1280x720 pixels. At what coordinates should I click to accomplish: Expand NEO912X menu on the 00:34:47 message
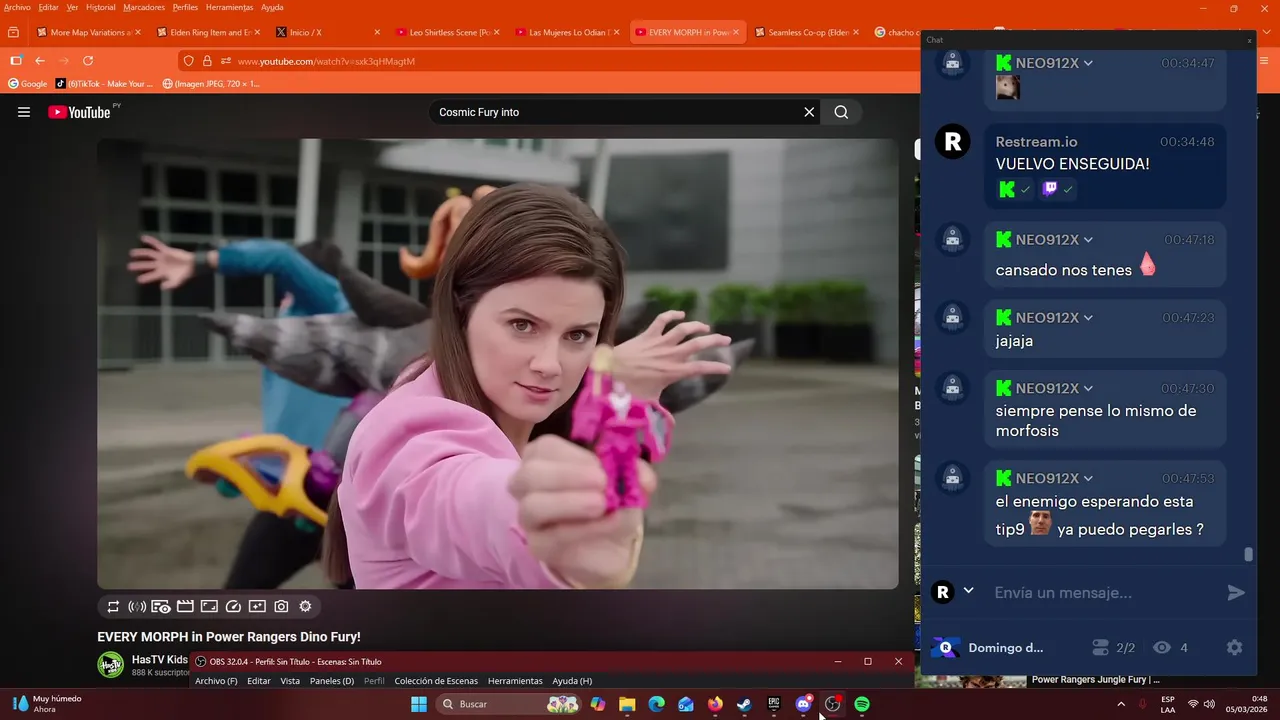click(1088, 63)
